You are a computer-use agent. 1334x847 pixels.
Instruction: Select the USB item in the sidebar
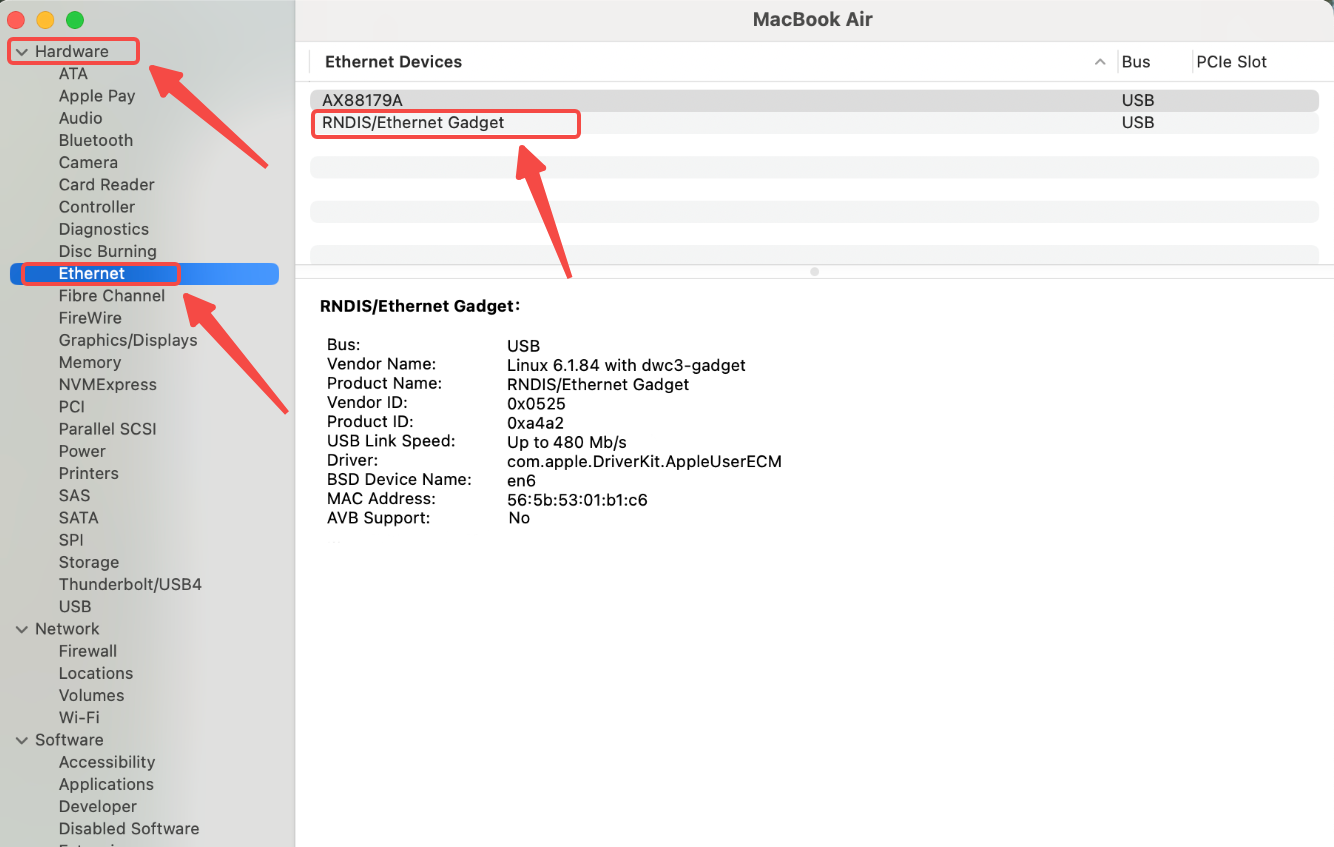pyautogui.click(x=75, y=607)
